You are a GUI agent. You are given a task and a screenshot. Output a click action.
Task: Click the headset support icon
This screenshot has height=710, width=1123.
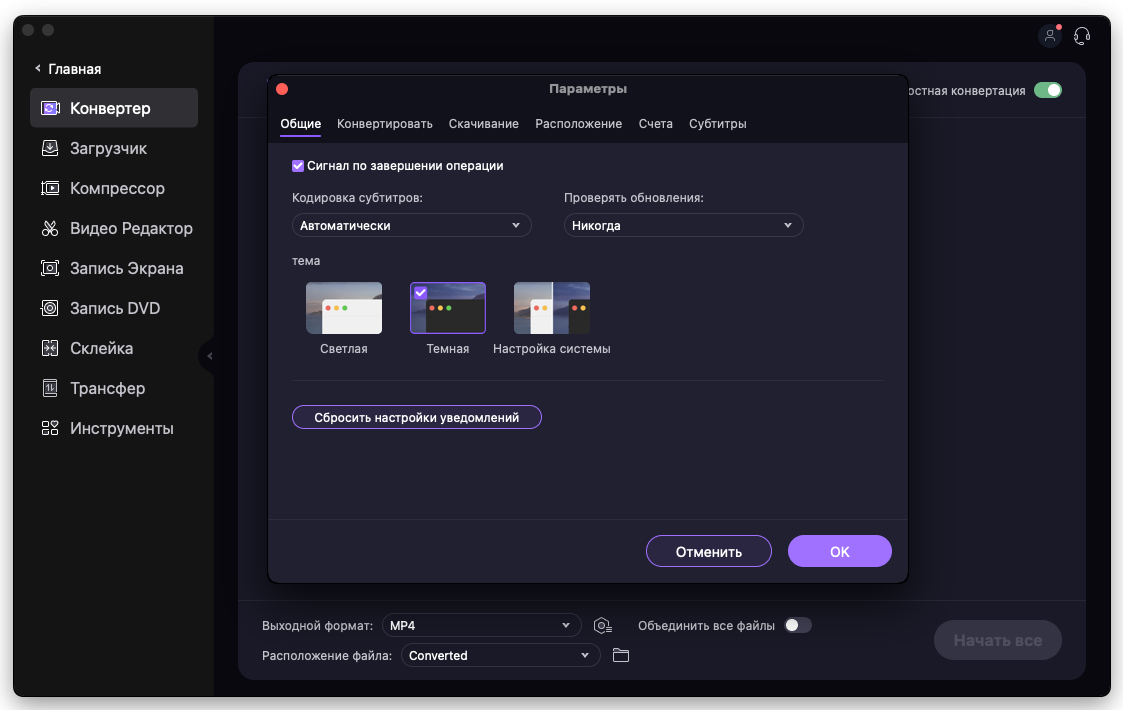1081,36
